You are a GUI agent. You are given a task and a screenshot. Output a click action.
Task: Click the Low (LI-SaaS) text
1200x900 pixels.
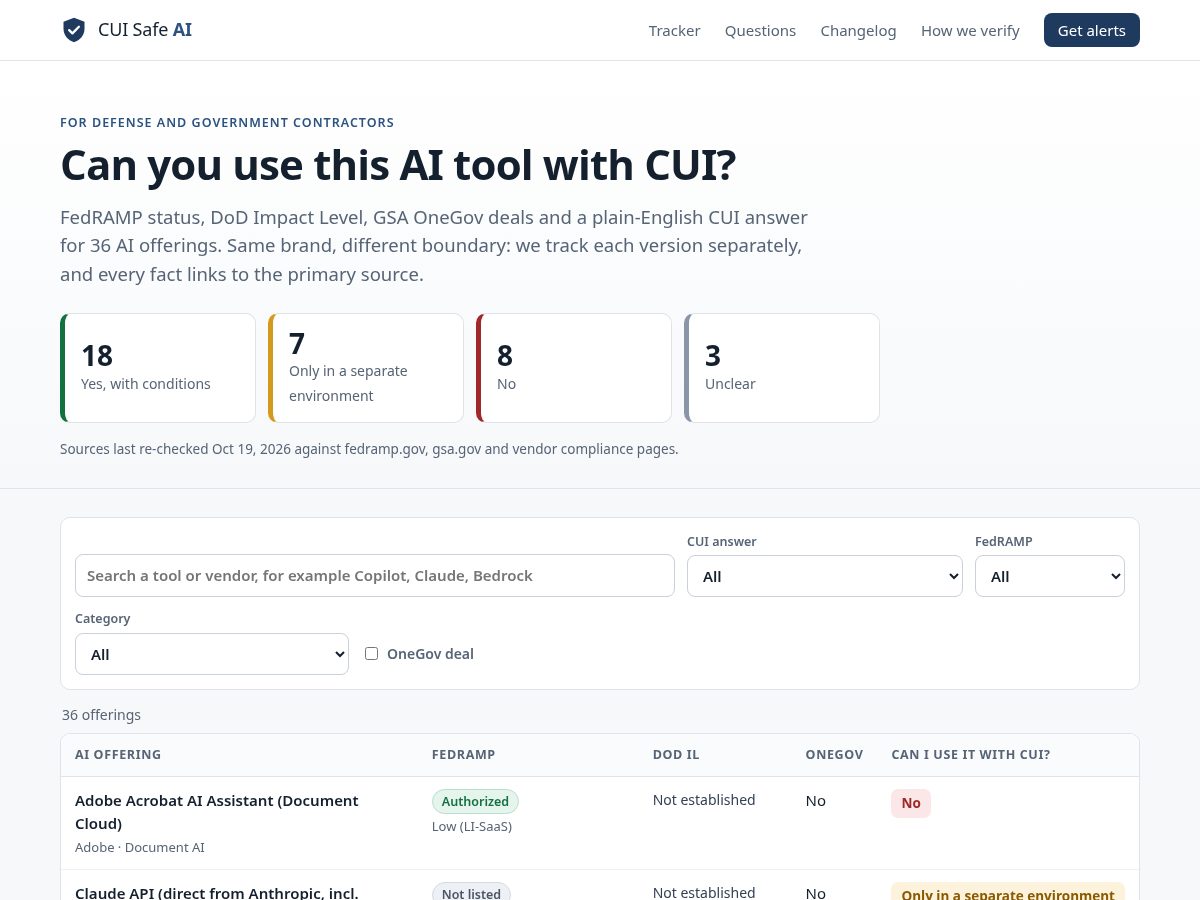[472, 827]
